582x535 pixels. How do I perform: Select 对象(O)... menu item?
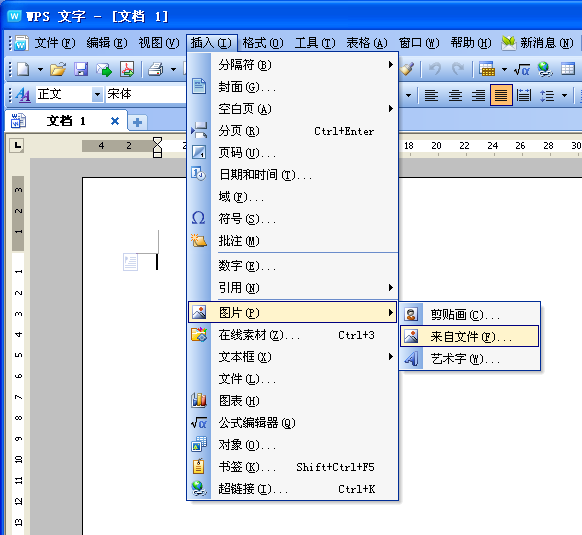coord(293,444)
